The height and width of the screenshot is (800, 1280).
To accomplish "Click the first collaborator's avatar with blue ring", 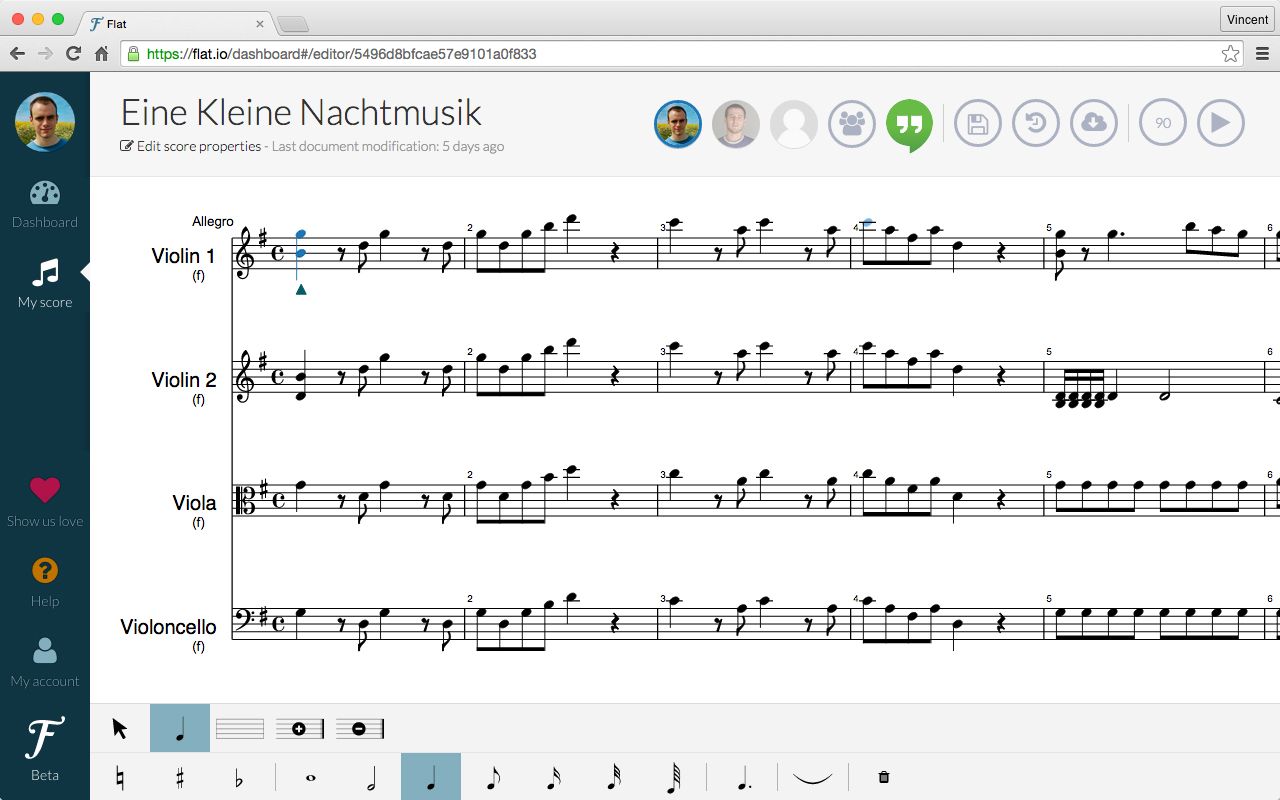I will (x=678, y=124).
